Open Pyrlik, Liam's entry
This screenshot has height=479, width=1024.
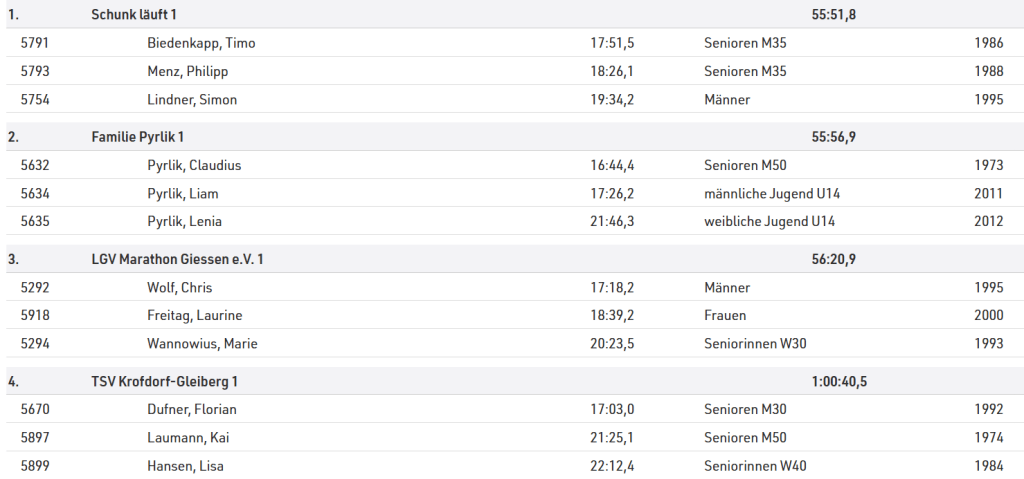pyautogui.click(x=182, y=193)
